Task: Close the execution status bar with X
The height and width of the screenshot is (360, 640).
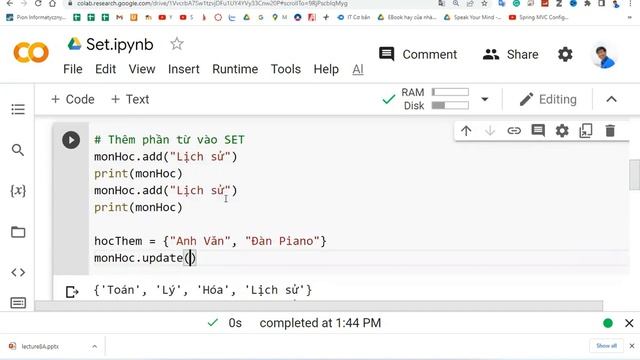Action: [x=629, y=323]
